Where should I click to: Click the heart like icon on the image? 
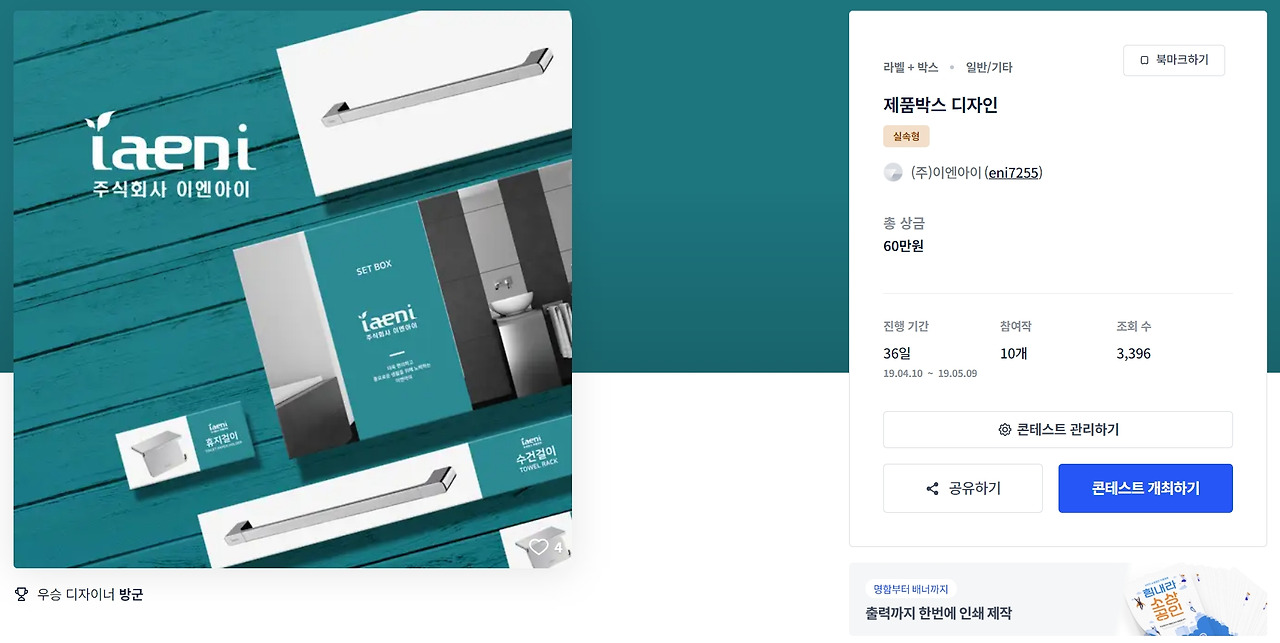(x=539, y=547)
